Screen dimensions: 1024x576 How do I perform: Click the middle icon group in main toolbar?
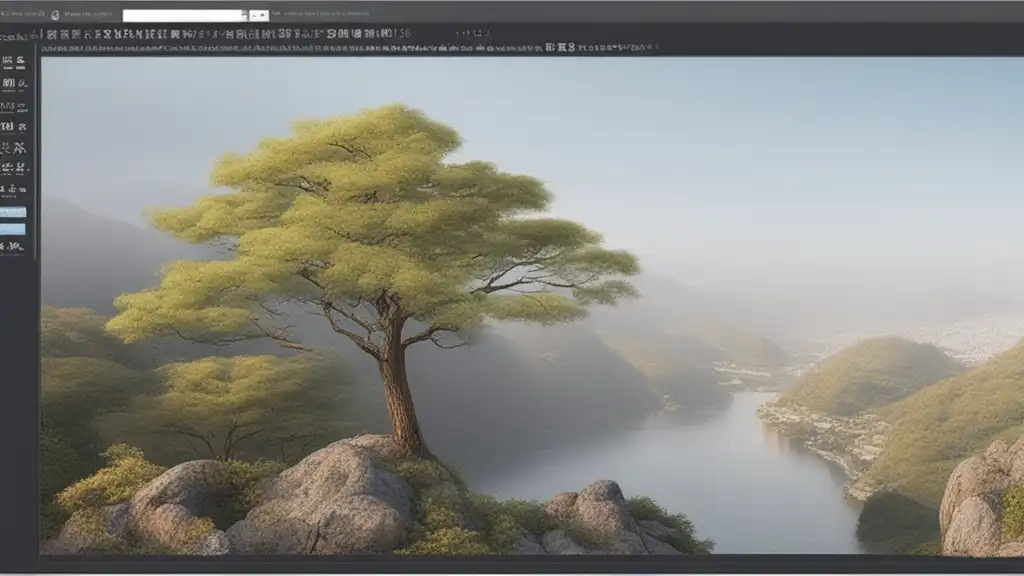pos(250,34)
